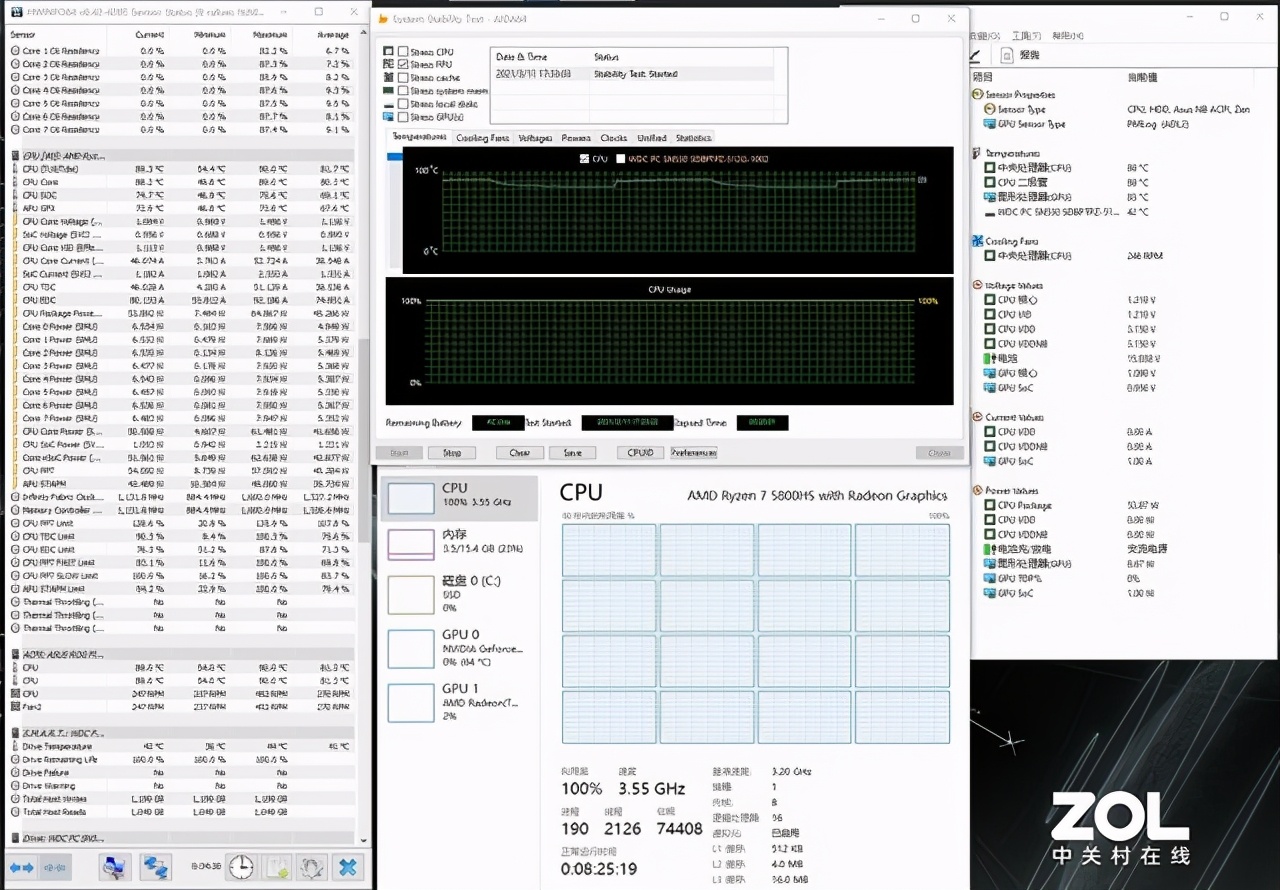The height and width of the screenshot is (890, 1280).
Task: Click the blue left-right arrows button in HWiNFO
Action: pyautogui.click(x=21, y=867)
